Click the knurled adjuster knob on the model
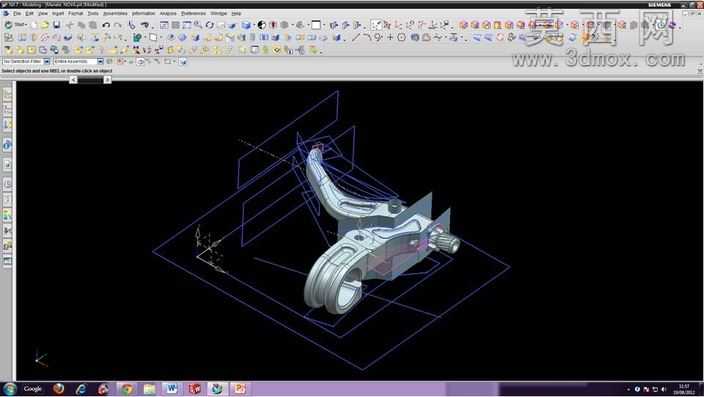 pyautogui.click(x=448, y=243)
